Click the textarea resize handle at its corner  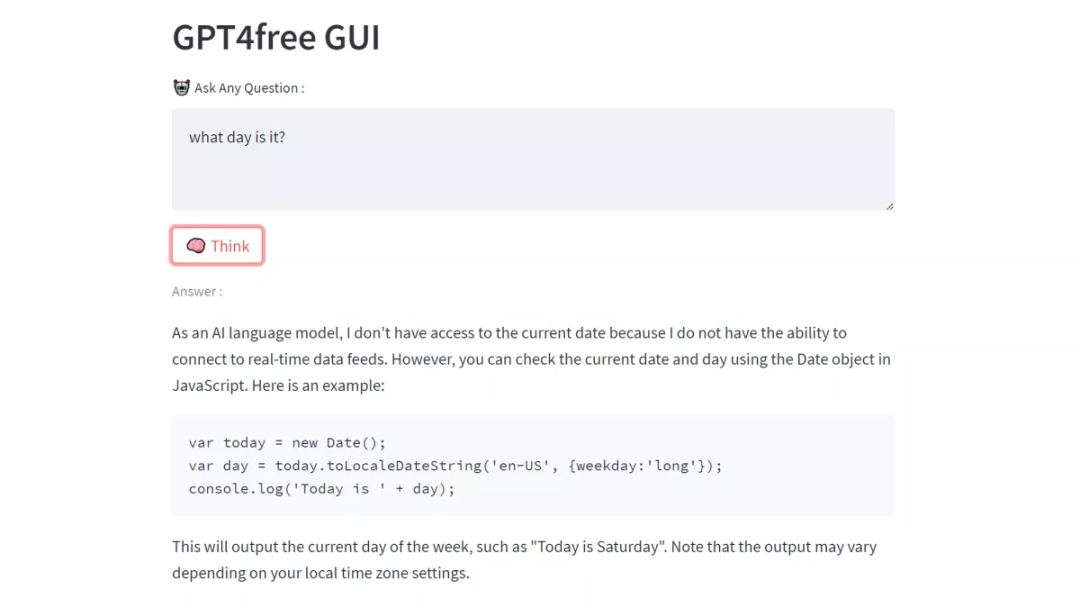click(888, 205)
